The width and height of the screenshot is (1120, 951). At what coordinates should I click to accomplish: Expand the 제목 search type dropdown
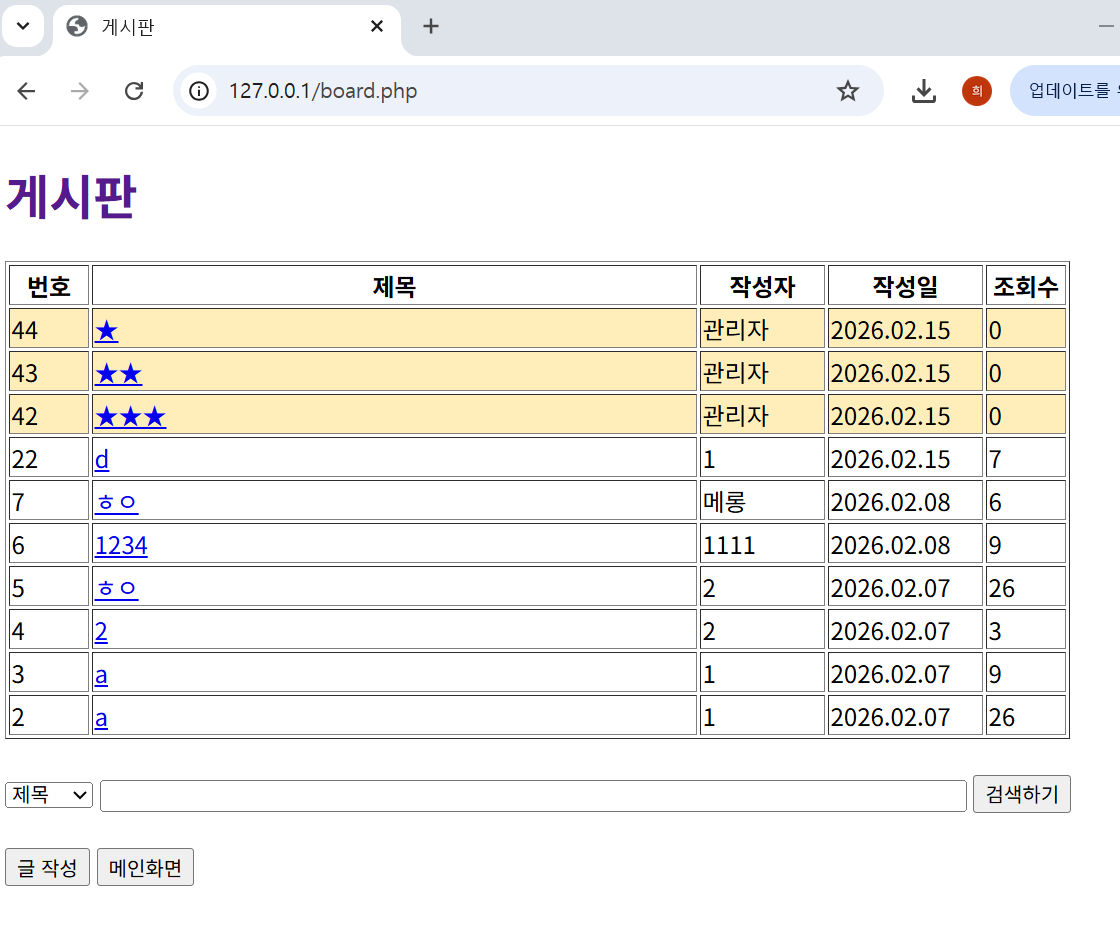49,795
